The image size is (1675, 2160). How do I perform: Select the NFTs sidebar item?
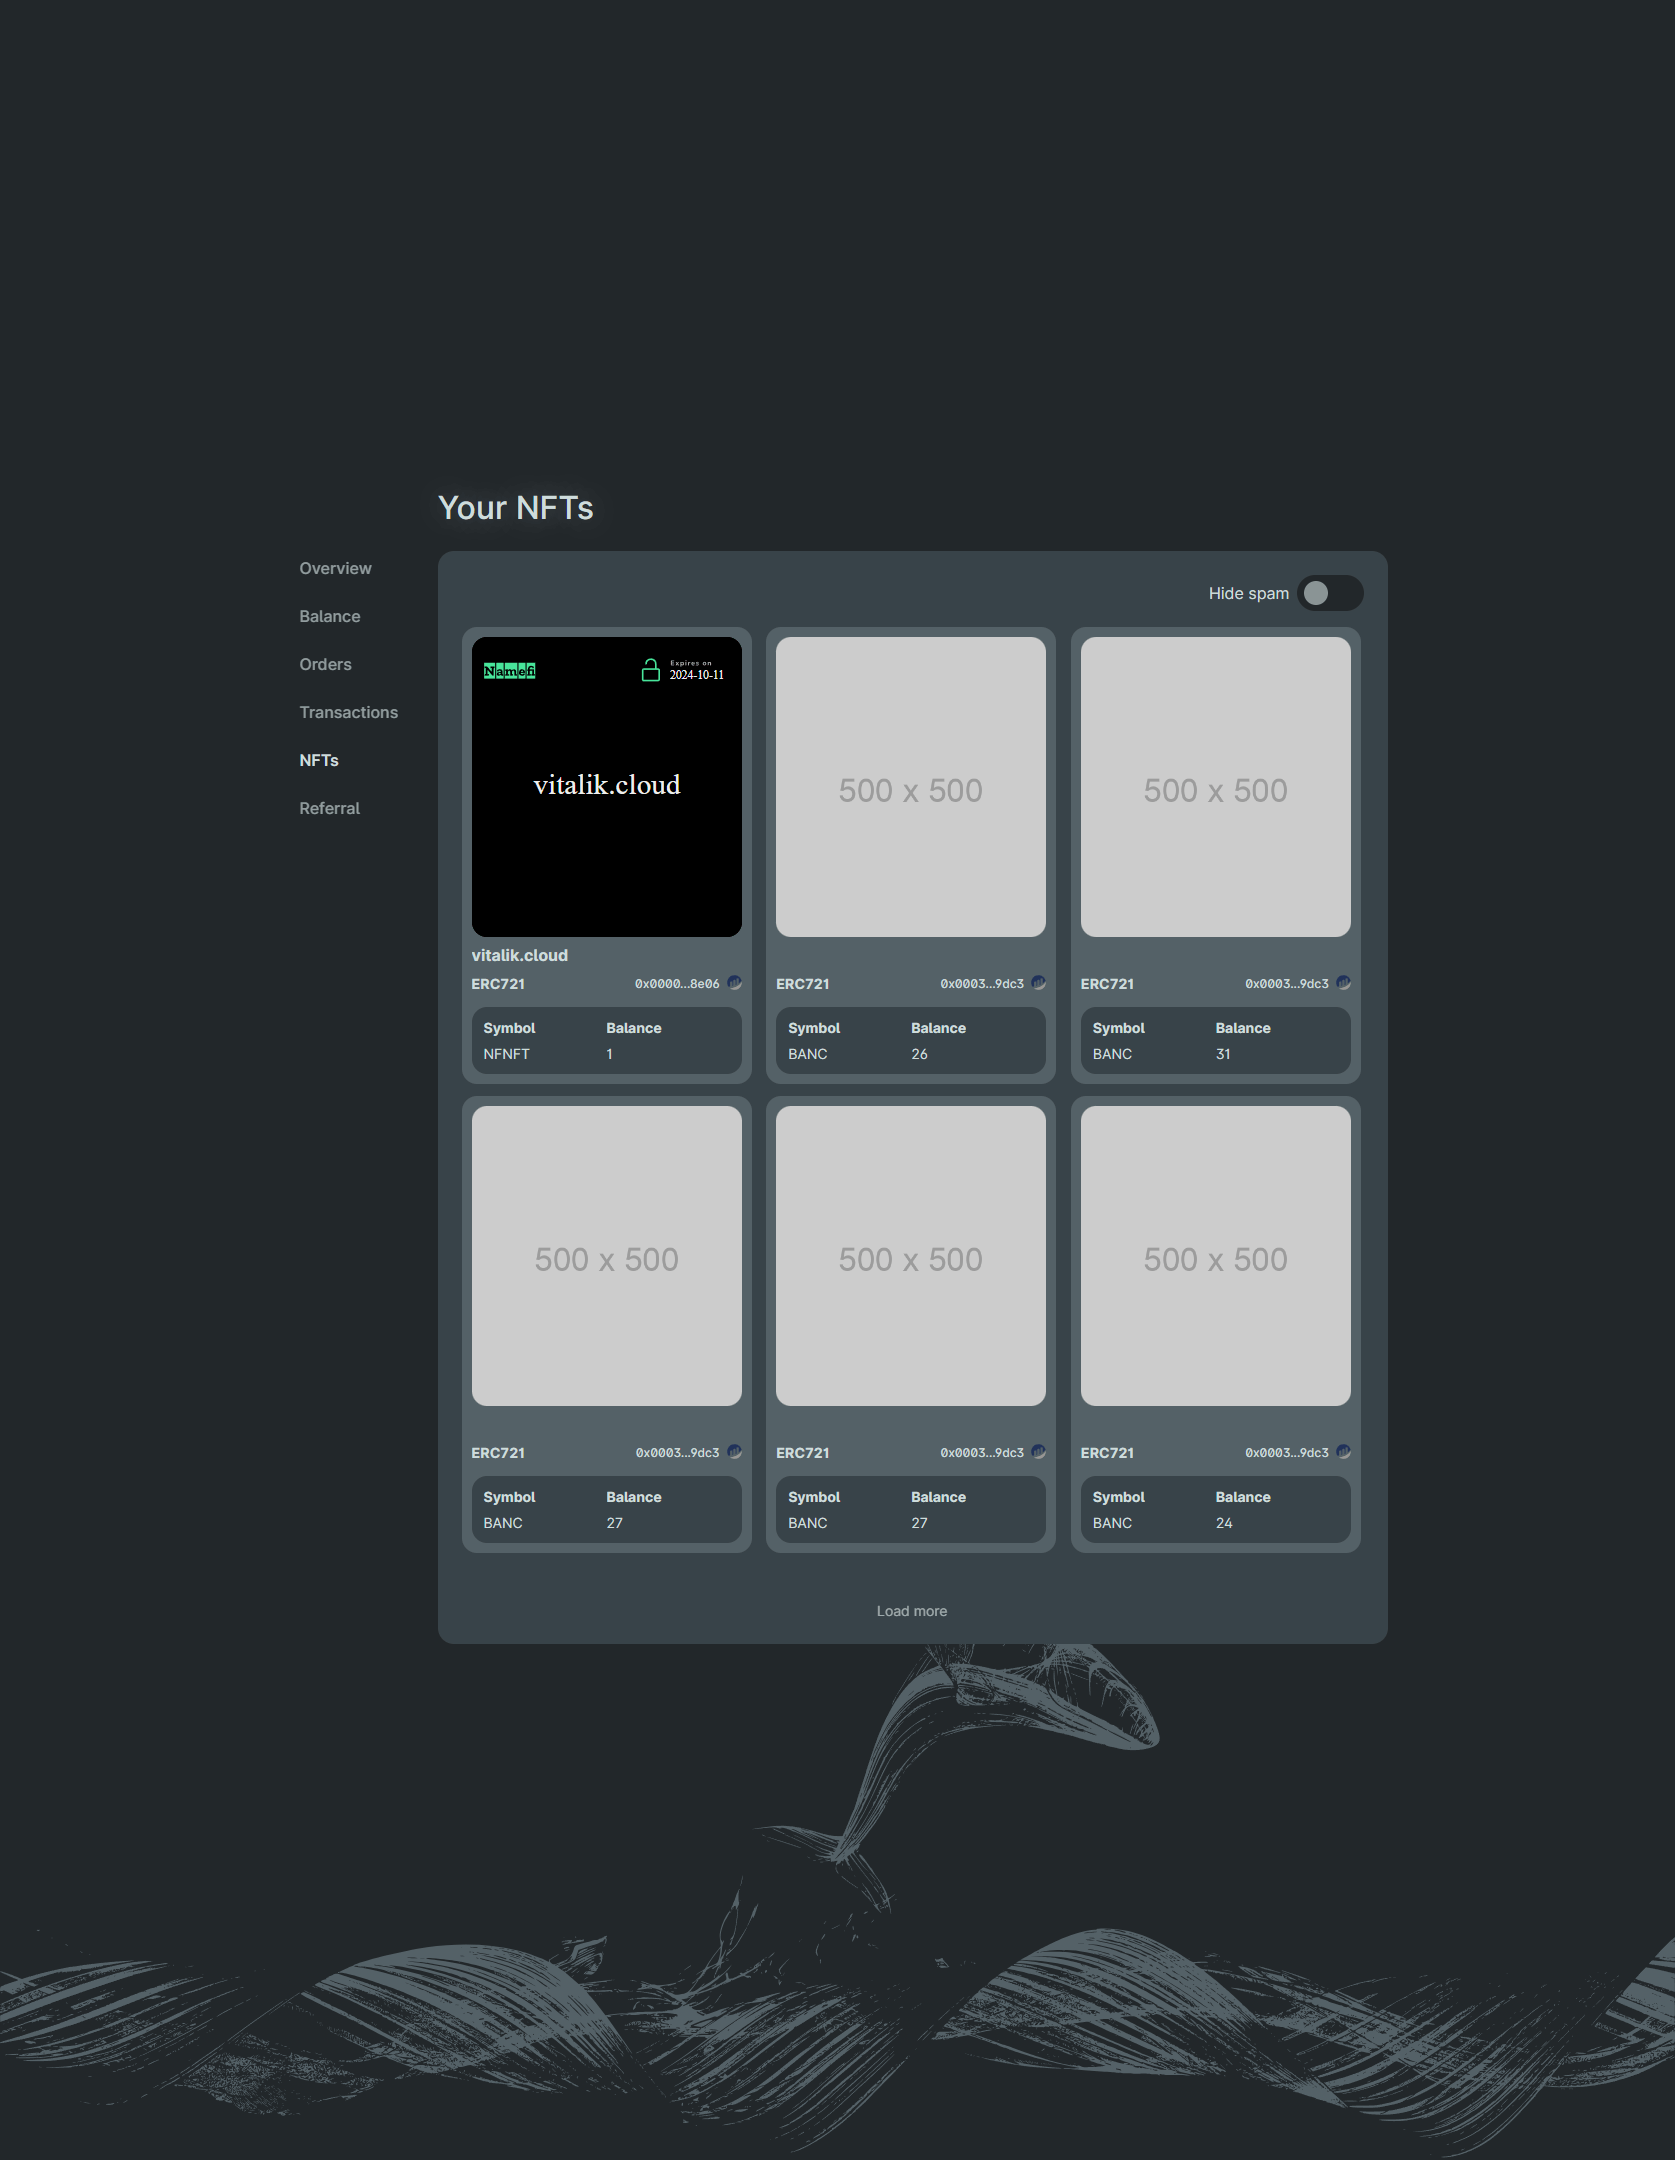coord(319,760)
